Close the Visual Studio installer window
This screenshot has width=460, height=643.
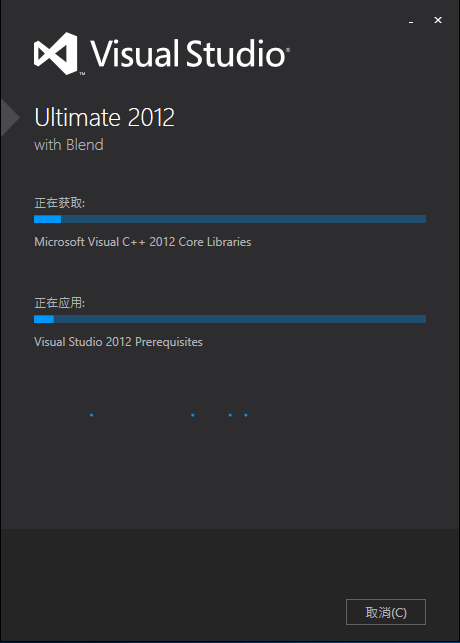[x=438, y=20]
